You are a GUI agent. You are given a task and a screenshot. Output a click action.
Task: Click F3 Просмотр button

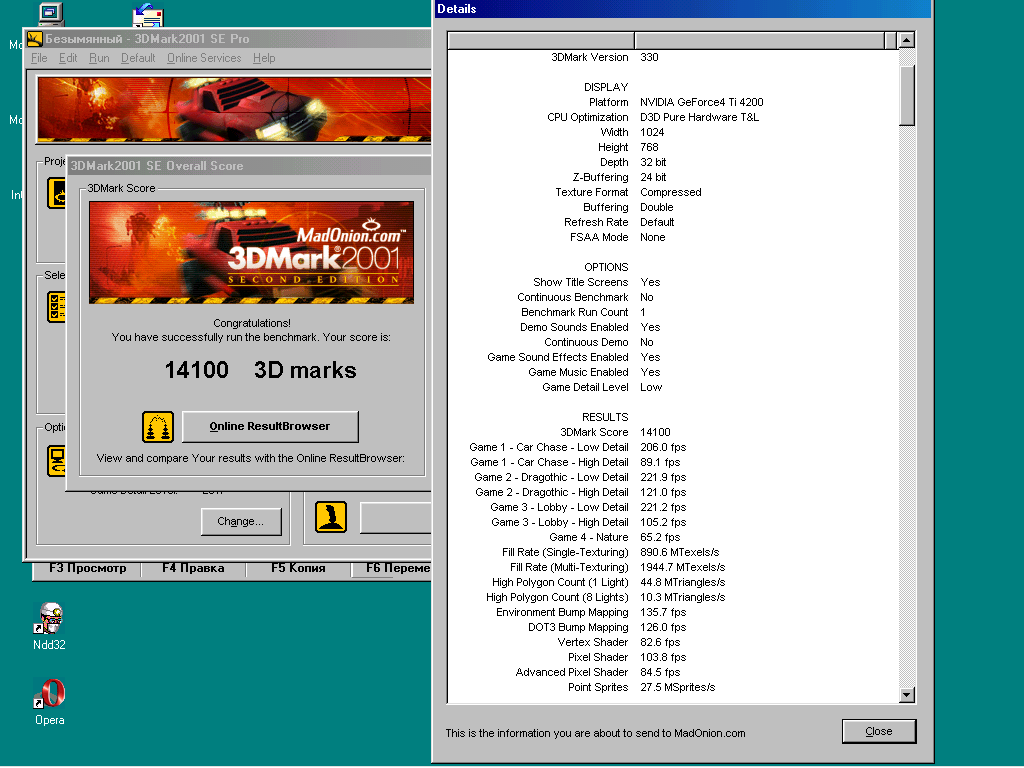coord(88,568)
